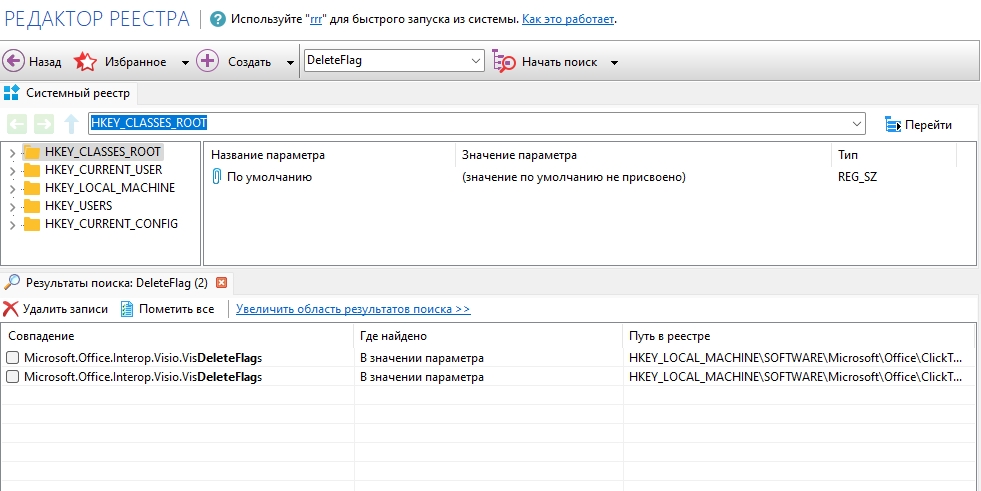Screen dimensions: 981x491
Task: Click the Create plus icon
Action: pyautogui.click(x=207, y=61)
